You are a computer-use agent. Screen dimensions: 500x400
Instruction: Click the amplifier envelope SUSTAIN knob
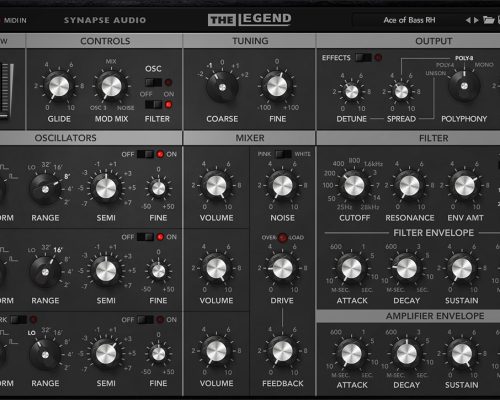(462, 353)
